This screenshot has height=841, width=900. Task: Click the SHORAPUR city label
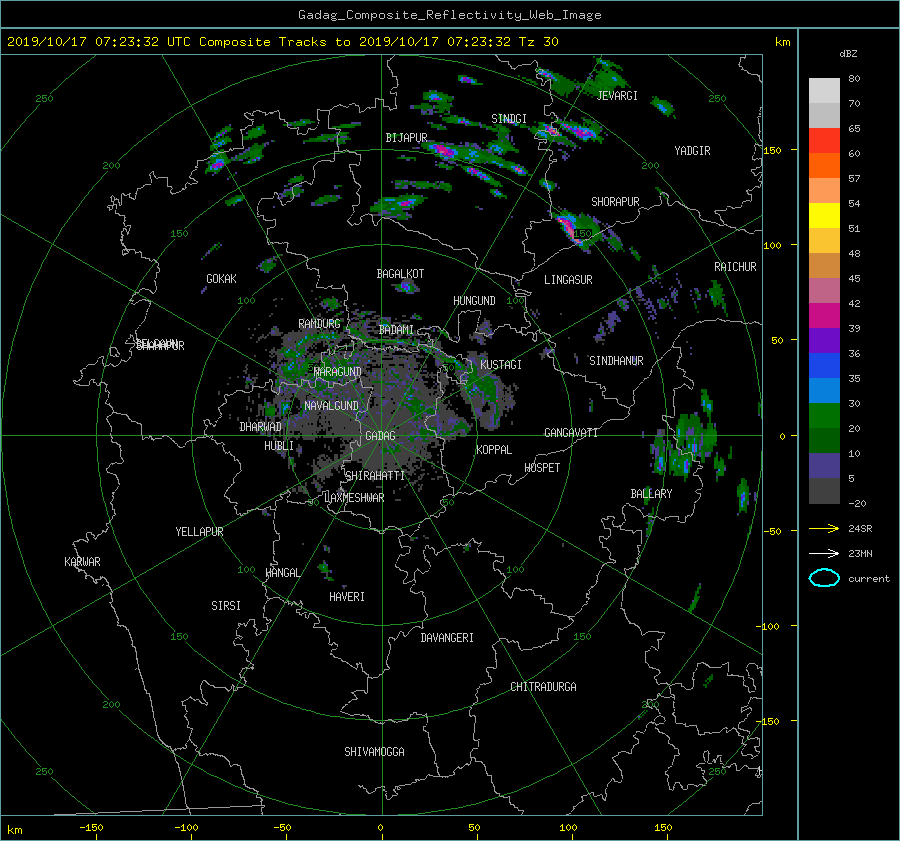pyautogui.click(x=615, y=202)
